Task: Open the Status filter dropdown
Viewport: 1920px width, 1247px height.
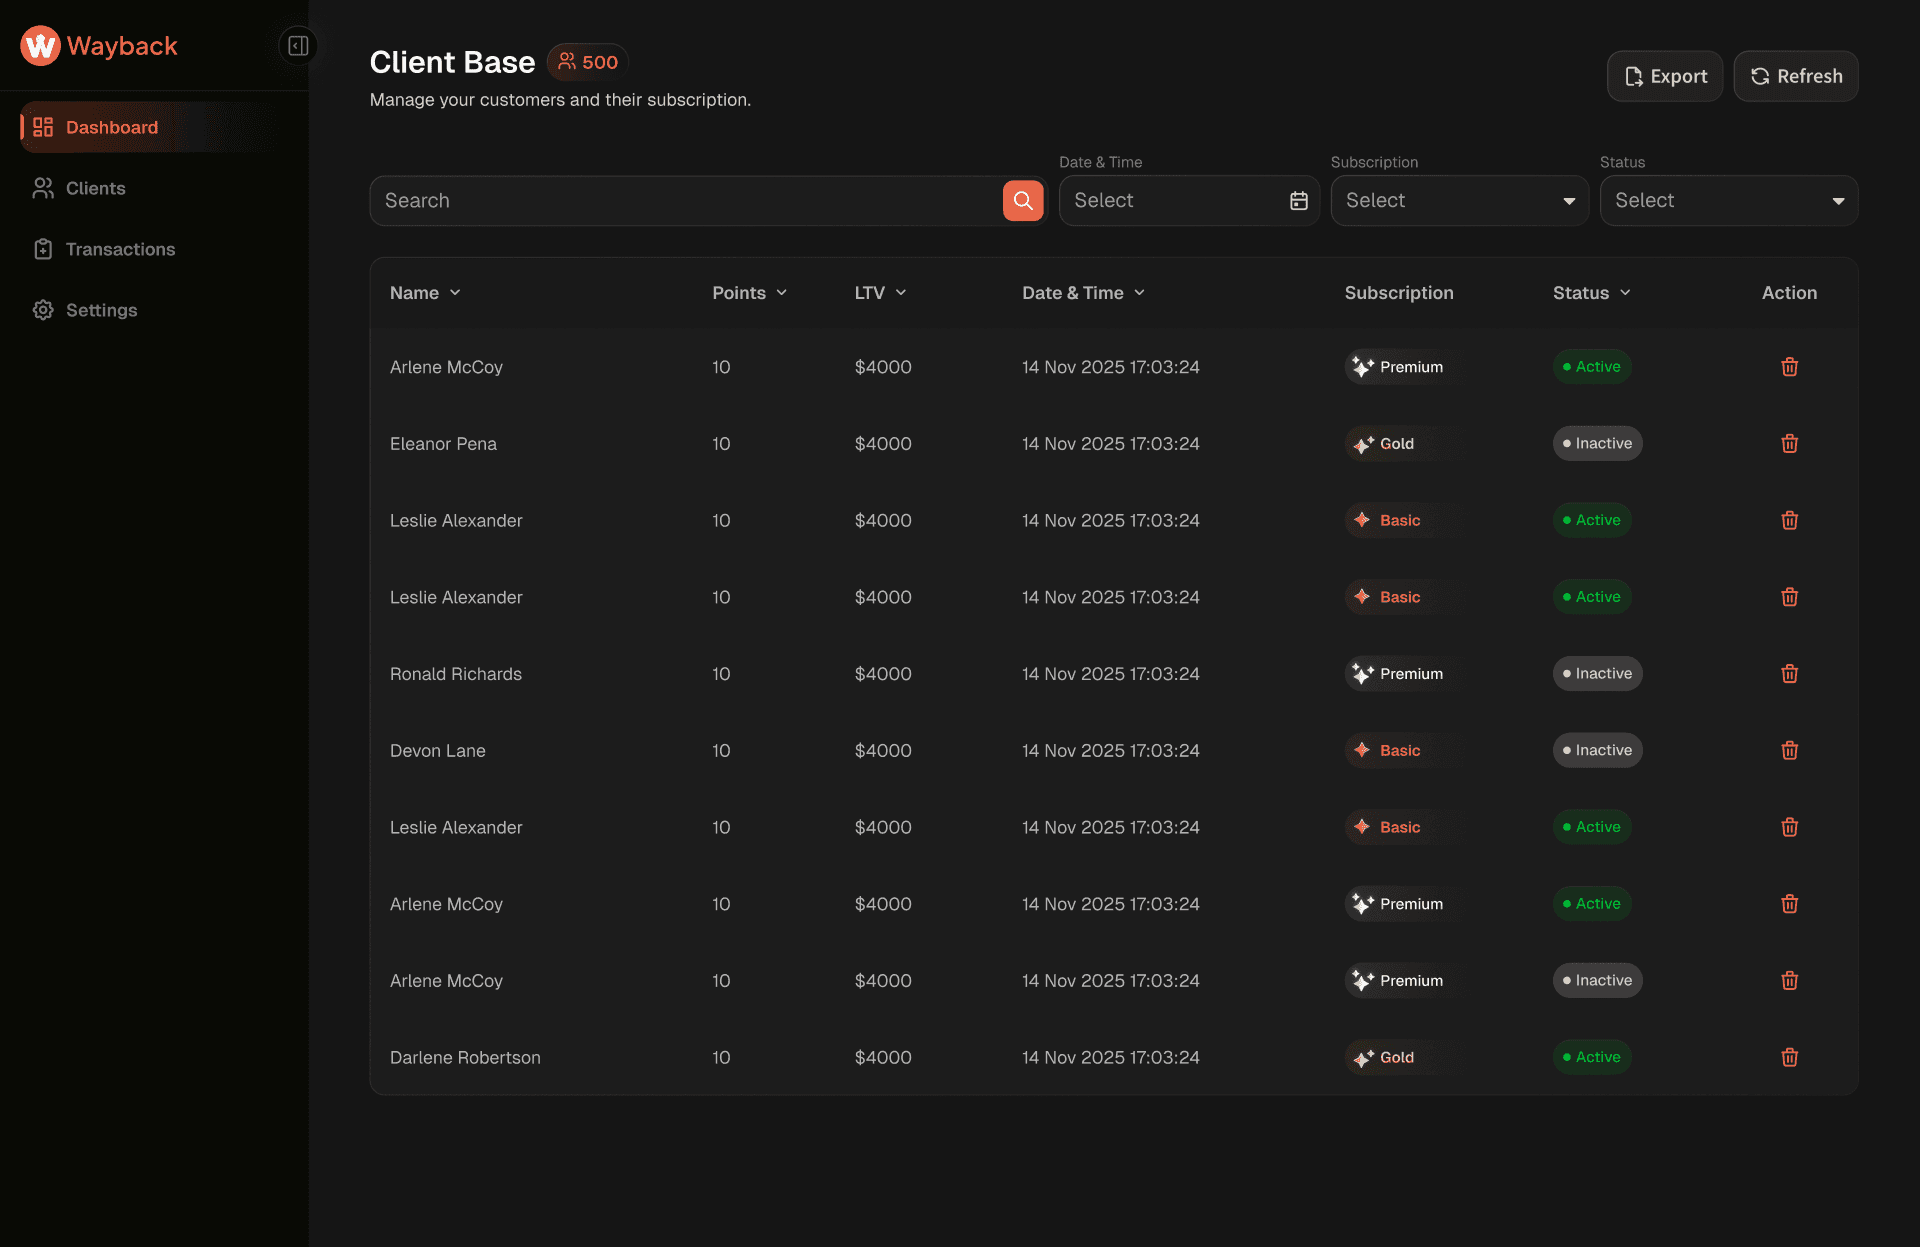Action: click(x=1728, y=201)
